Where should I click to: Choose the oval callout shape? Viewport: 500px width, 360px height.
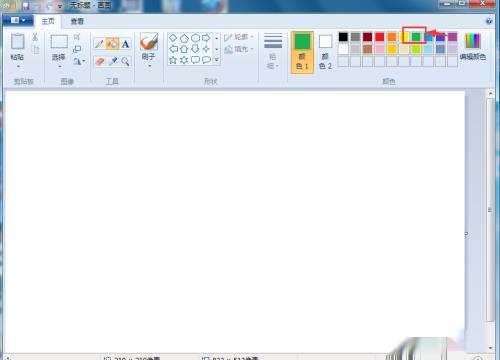(206, 60)
